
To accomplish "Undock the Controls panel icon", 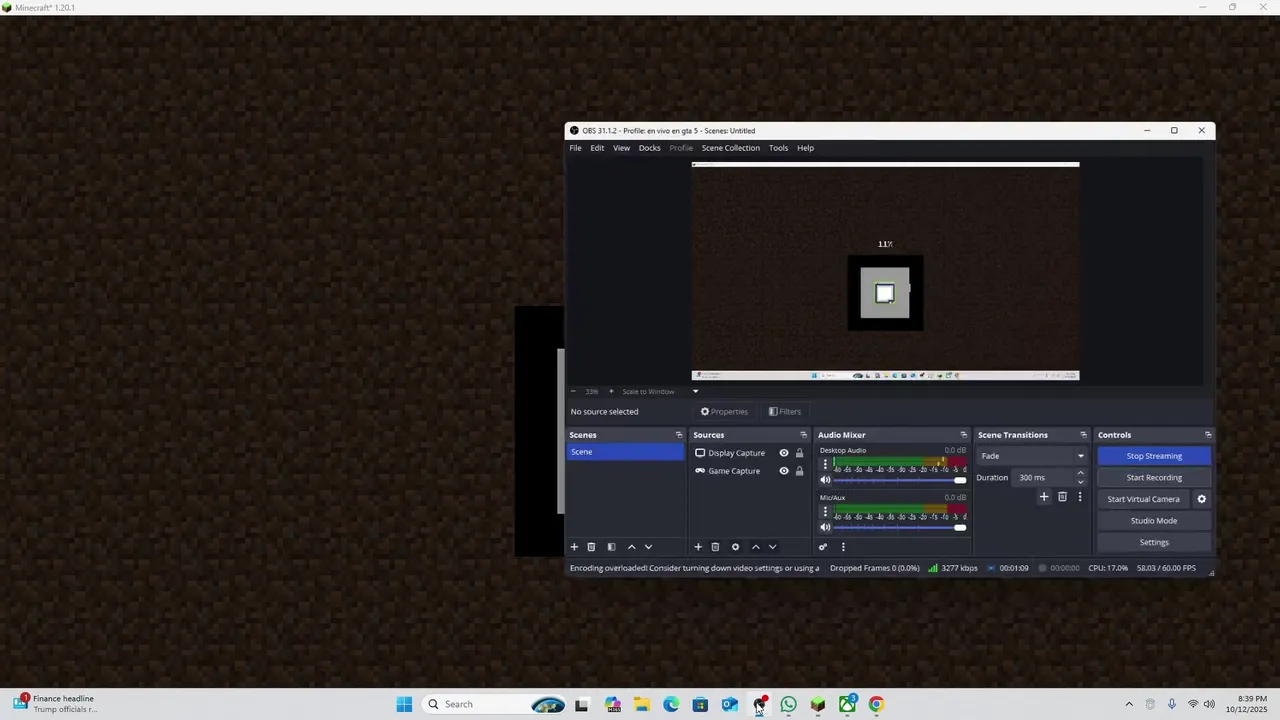I will pyautogui.click(x=1208, y=435).
